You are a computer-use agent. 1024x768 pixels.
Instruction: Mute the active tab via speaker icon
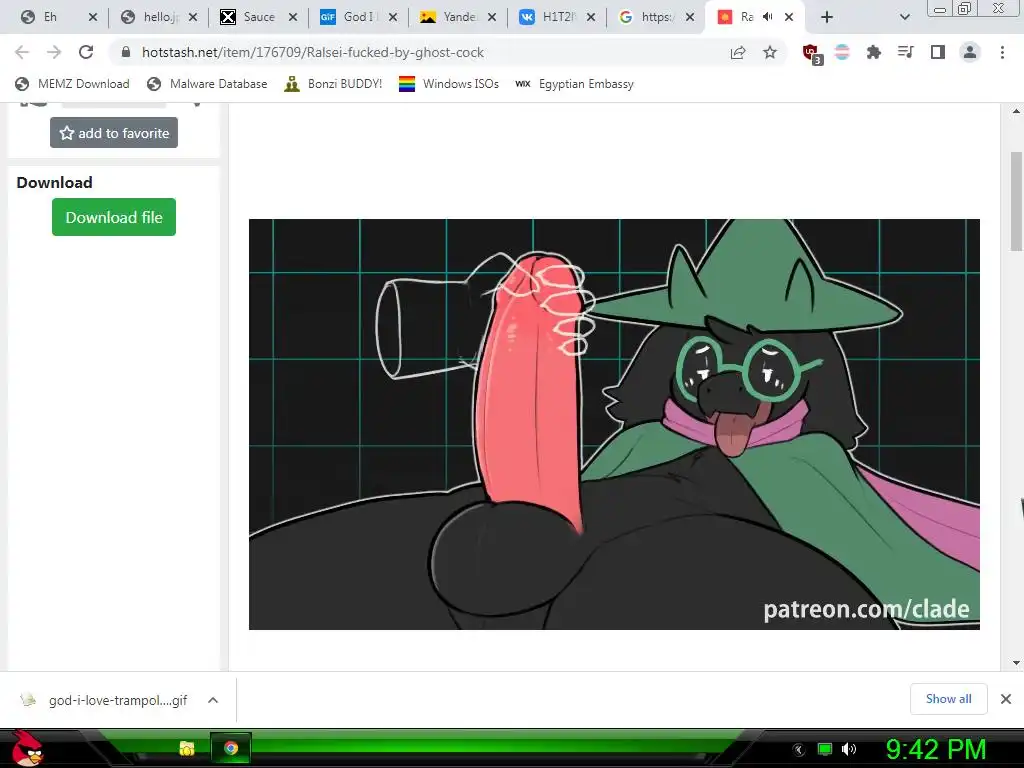point(768,17)
